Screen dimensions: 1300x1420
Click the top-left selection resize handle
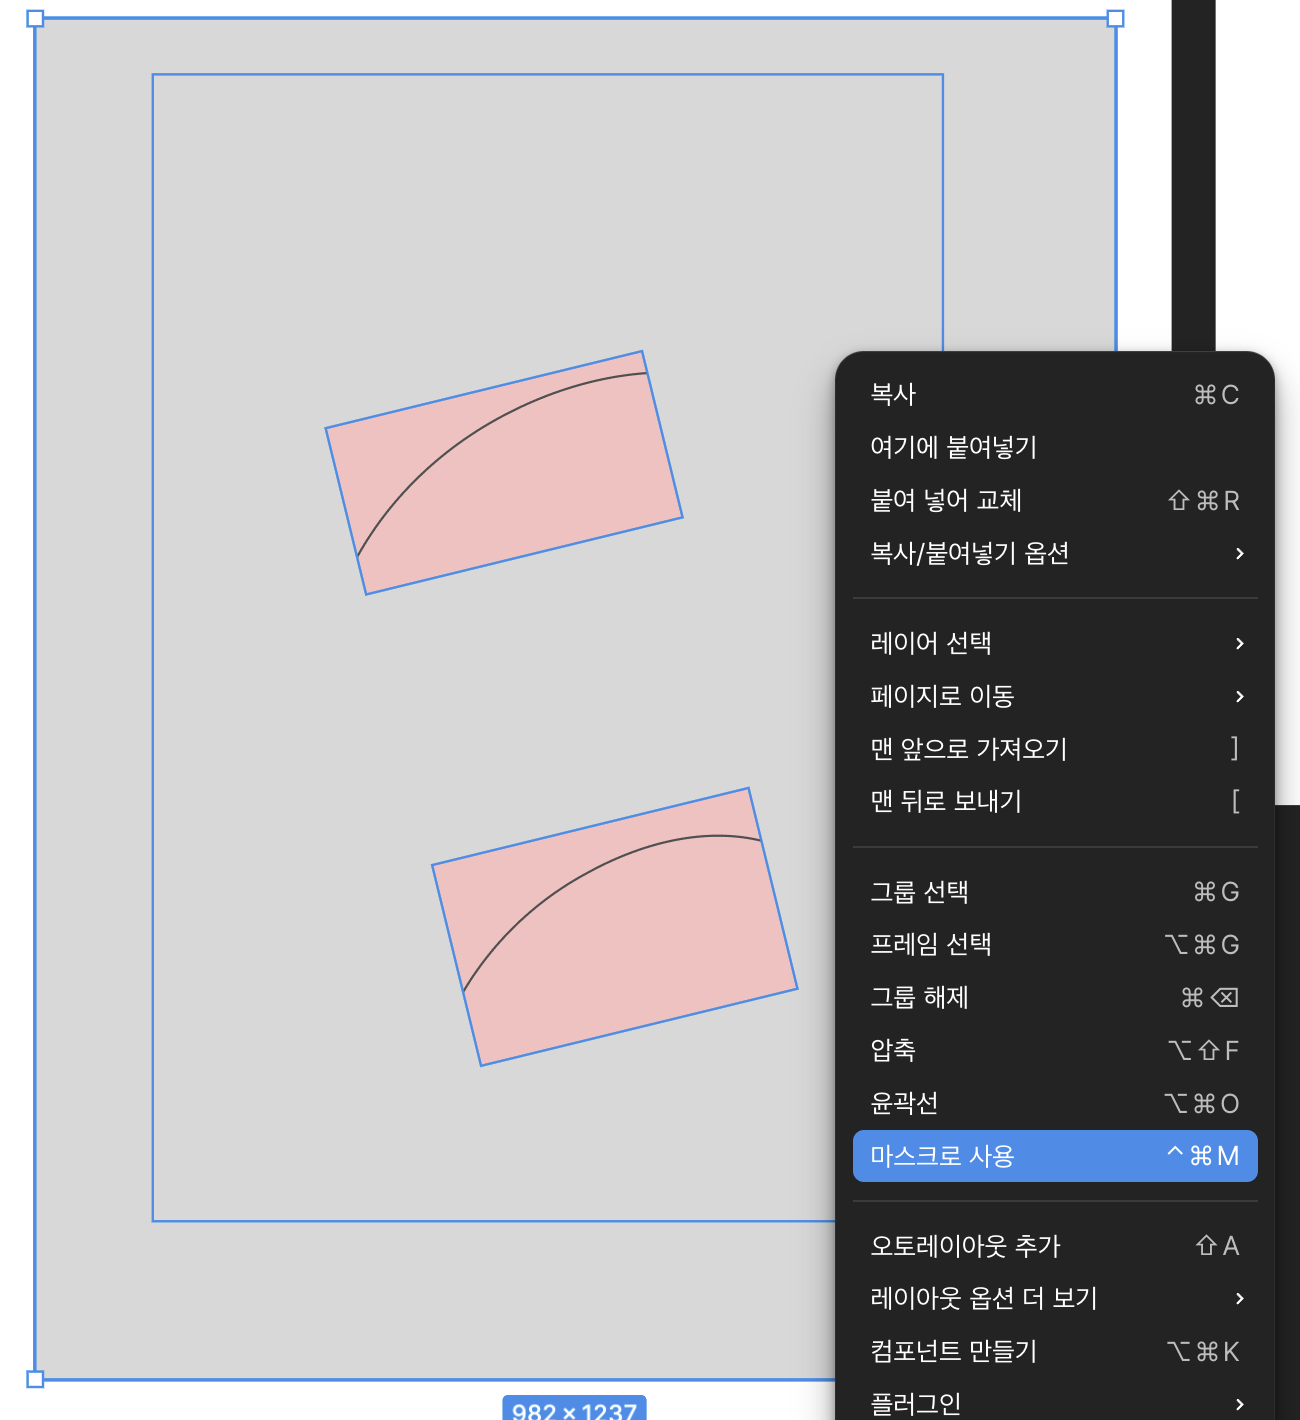pos(35,18)
